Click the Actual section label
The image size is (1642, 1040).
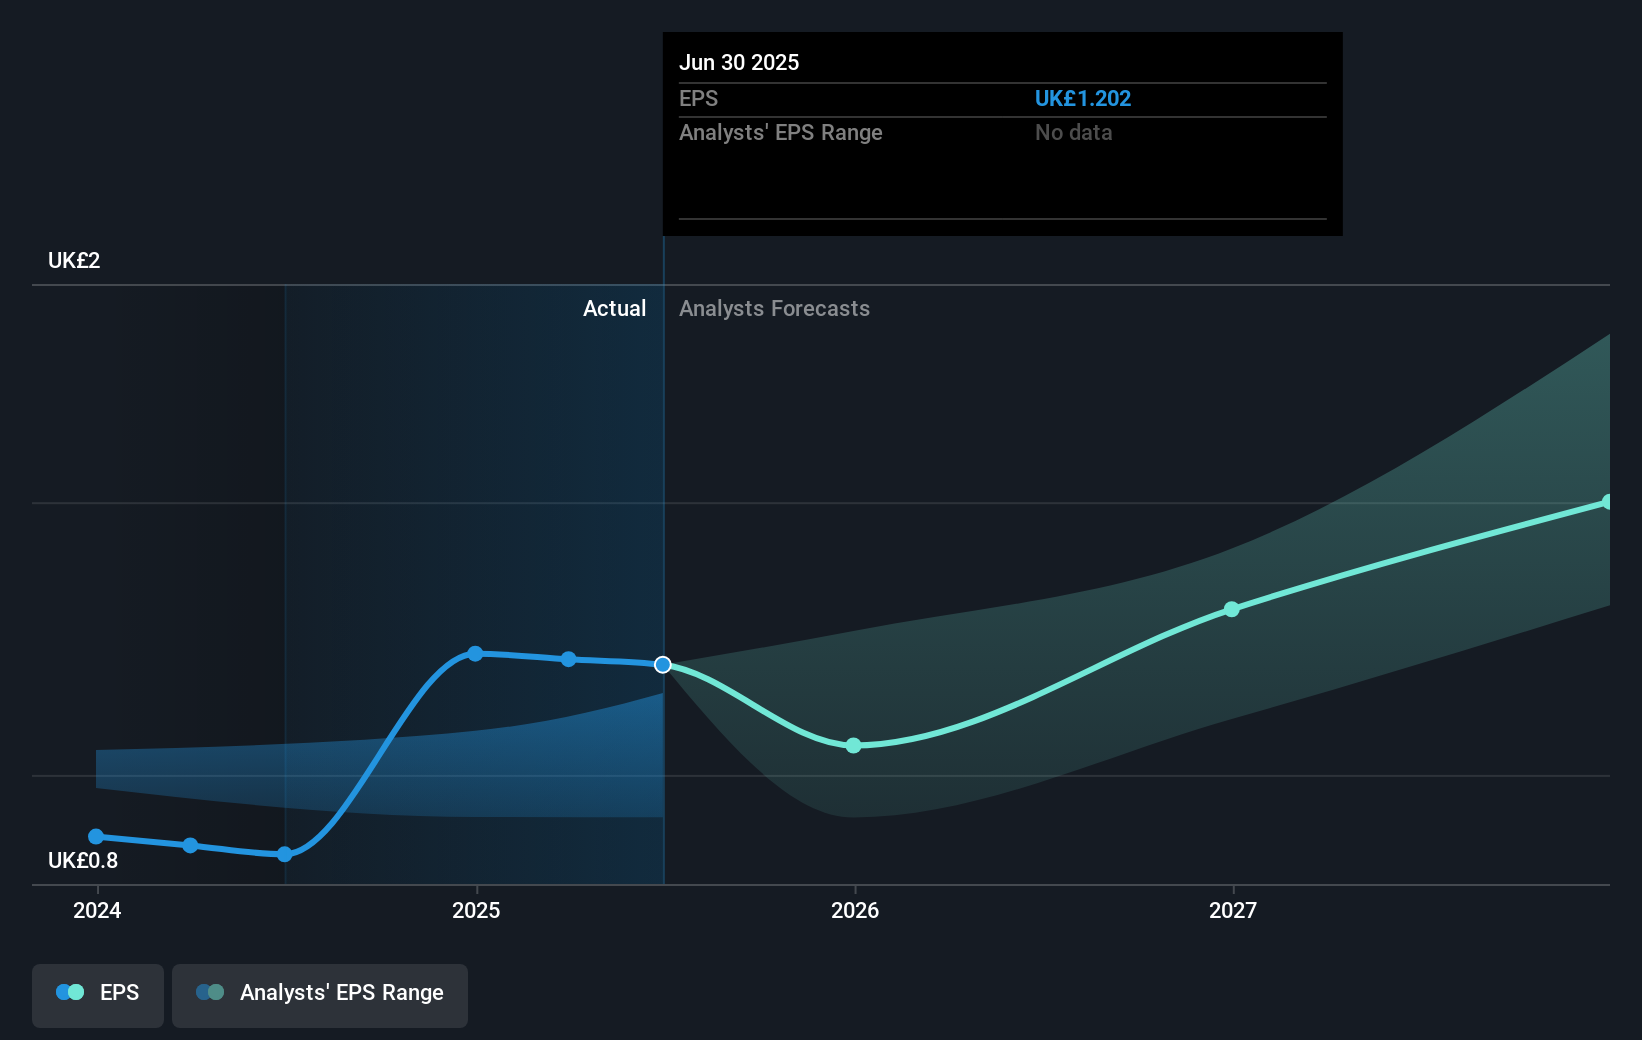click(614, 308)
